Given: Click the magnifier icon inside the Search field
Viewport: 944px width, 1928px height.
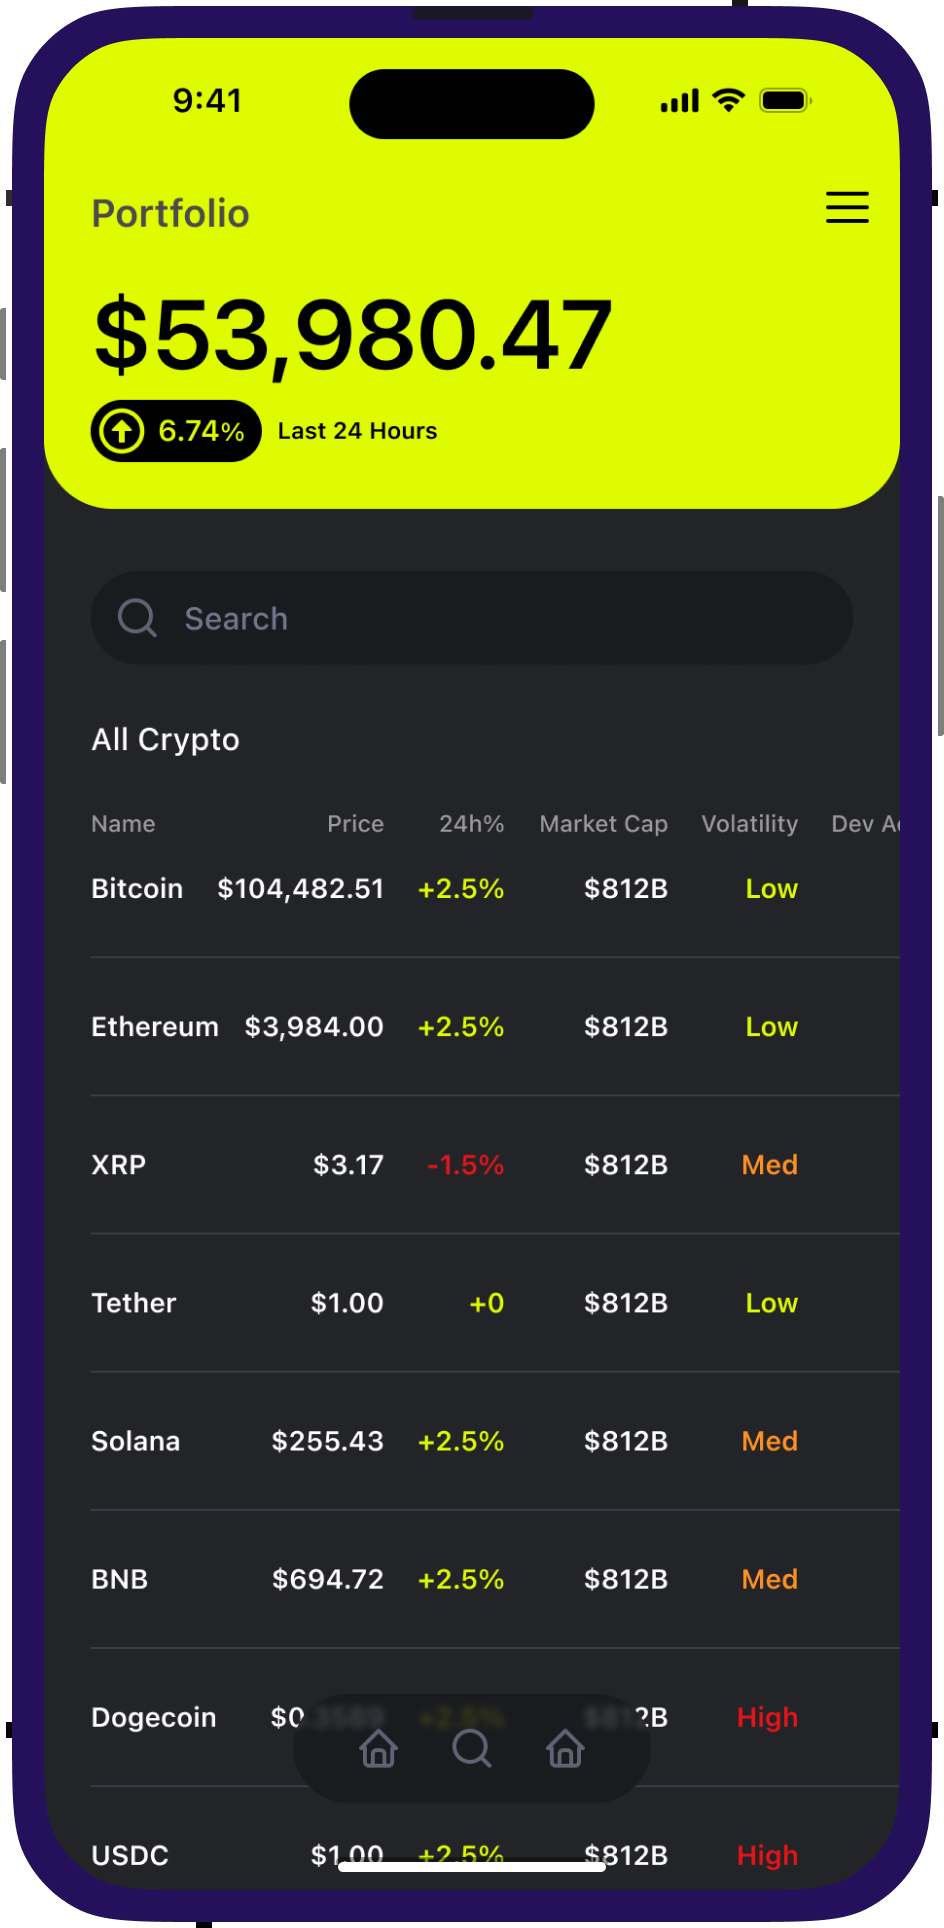Looking at the screenshot, I should tap(137, 618).
